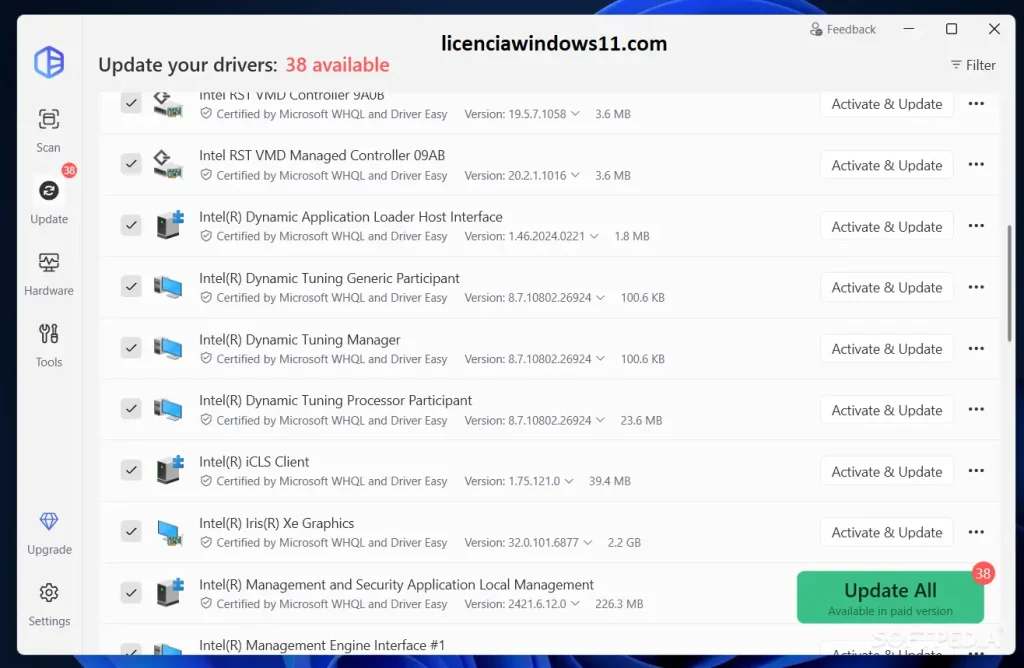Activate & Update Intel(R) Iris(R) Xe Graphics

(x=886, y=532)
